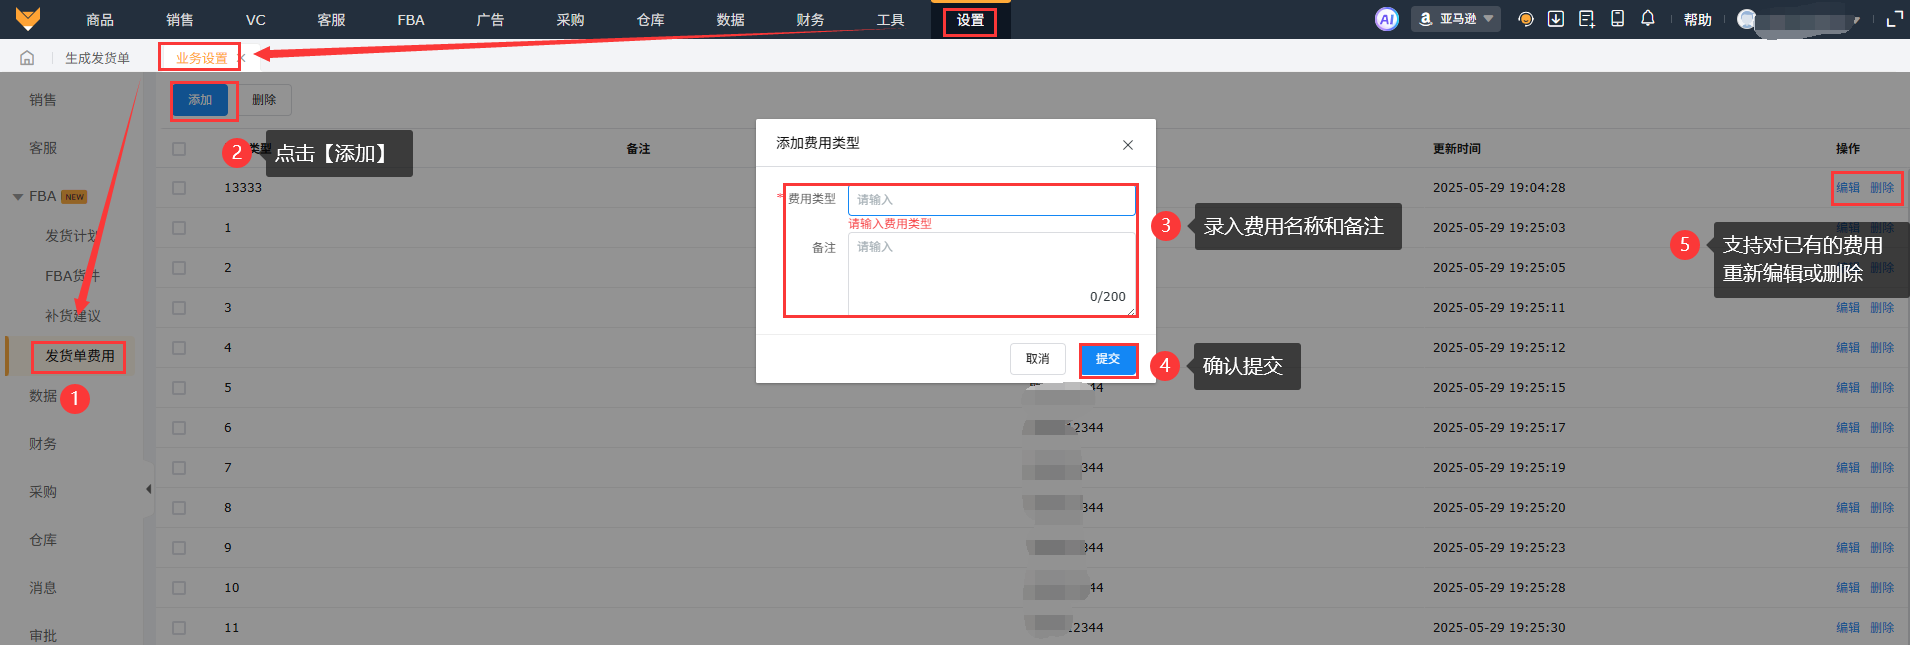Check the checkbox for row 10
The image size is (1910, 645).
[179, 588]
